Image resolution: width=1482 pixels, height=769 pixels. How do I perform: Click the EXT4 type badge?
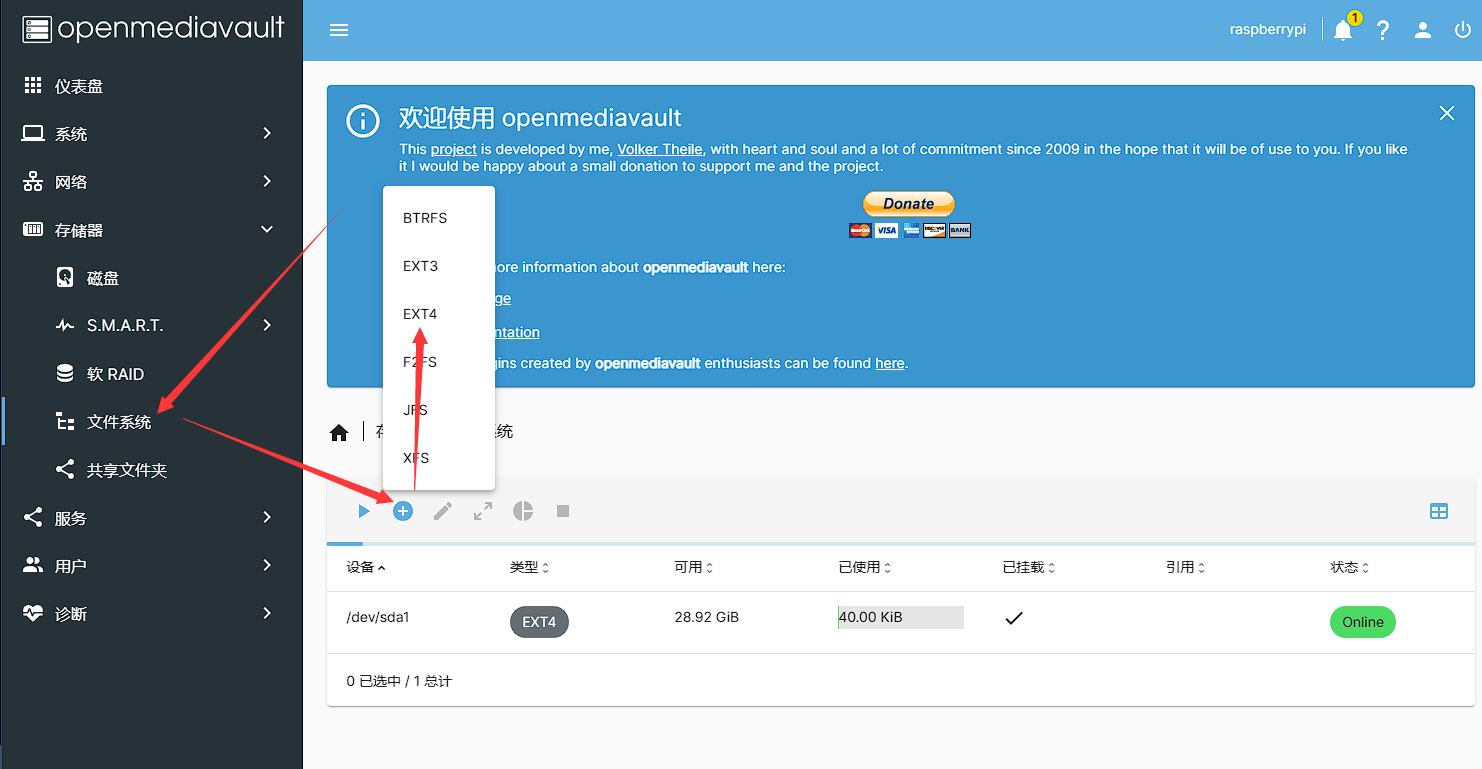click(539, 622)
